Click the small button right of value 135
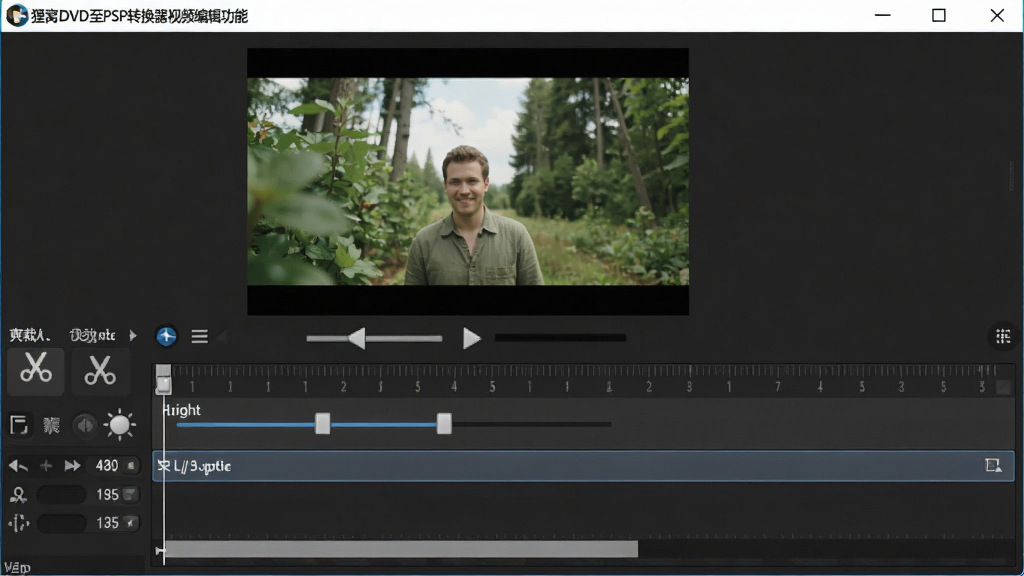Viewport: 1024px width, 576px height. (x=131, y=522)
